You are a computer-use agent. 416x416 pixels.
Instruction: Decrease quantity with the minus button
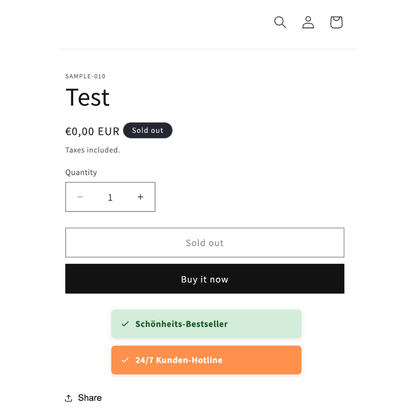tap(80, 197)
